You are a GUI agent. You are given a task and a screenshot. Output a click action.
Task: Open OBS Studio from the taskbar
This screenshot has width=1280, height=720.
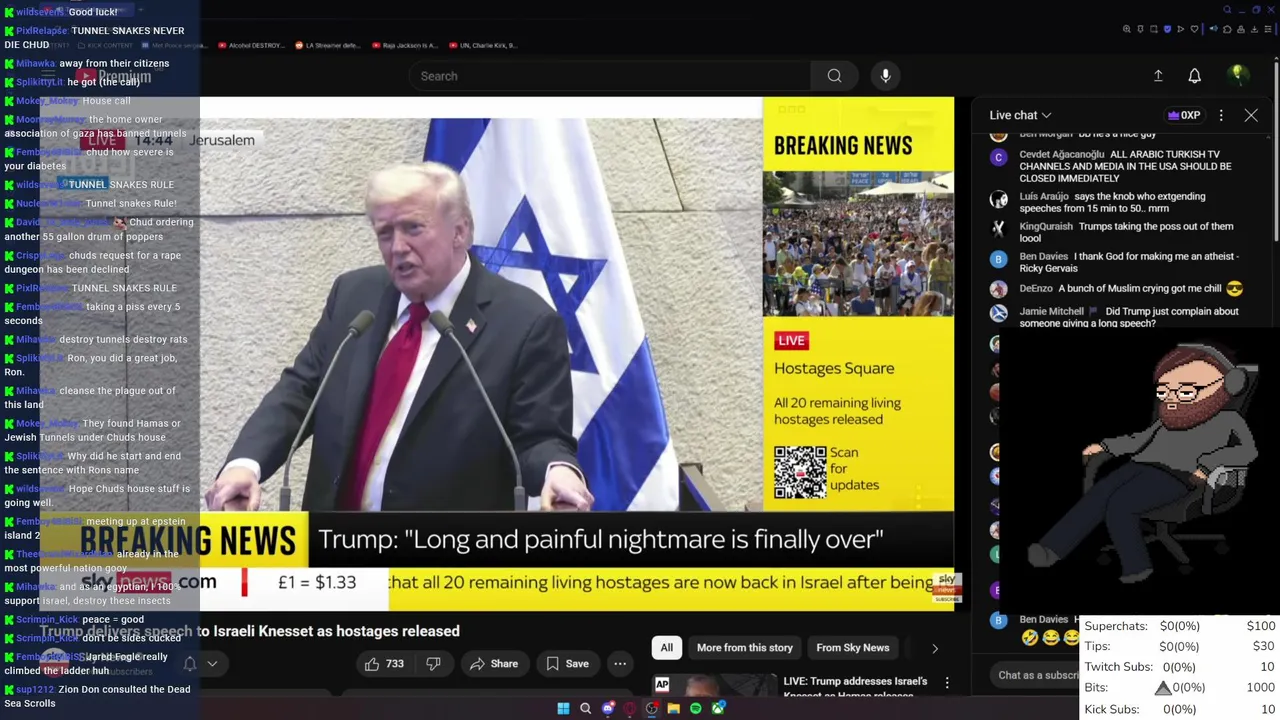click(652, 708)
